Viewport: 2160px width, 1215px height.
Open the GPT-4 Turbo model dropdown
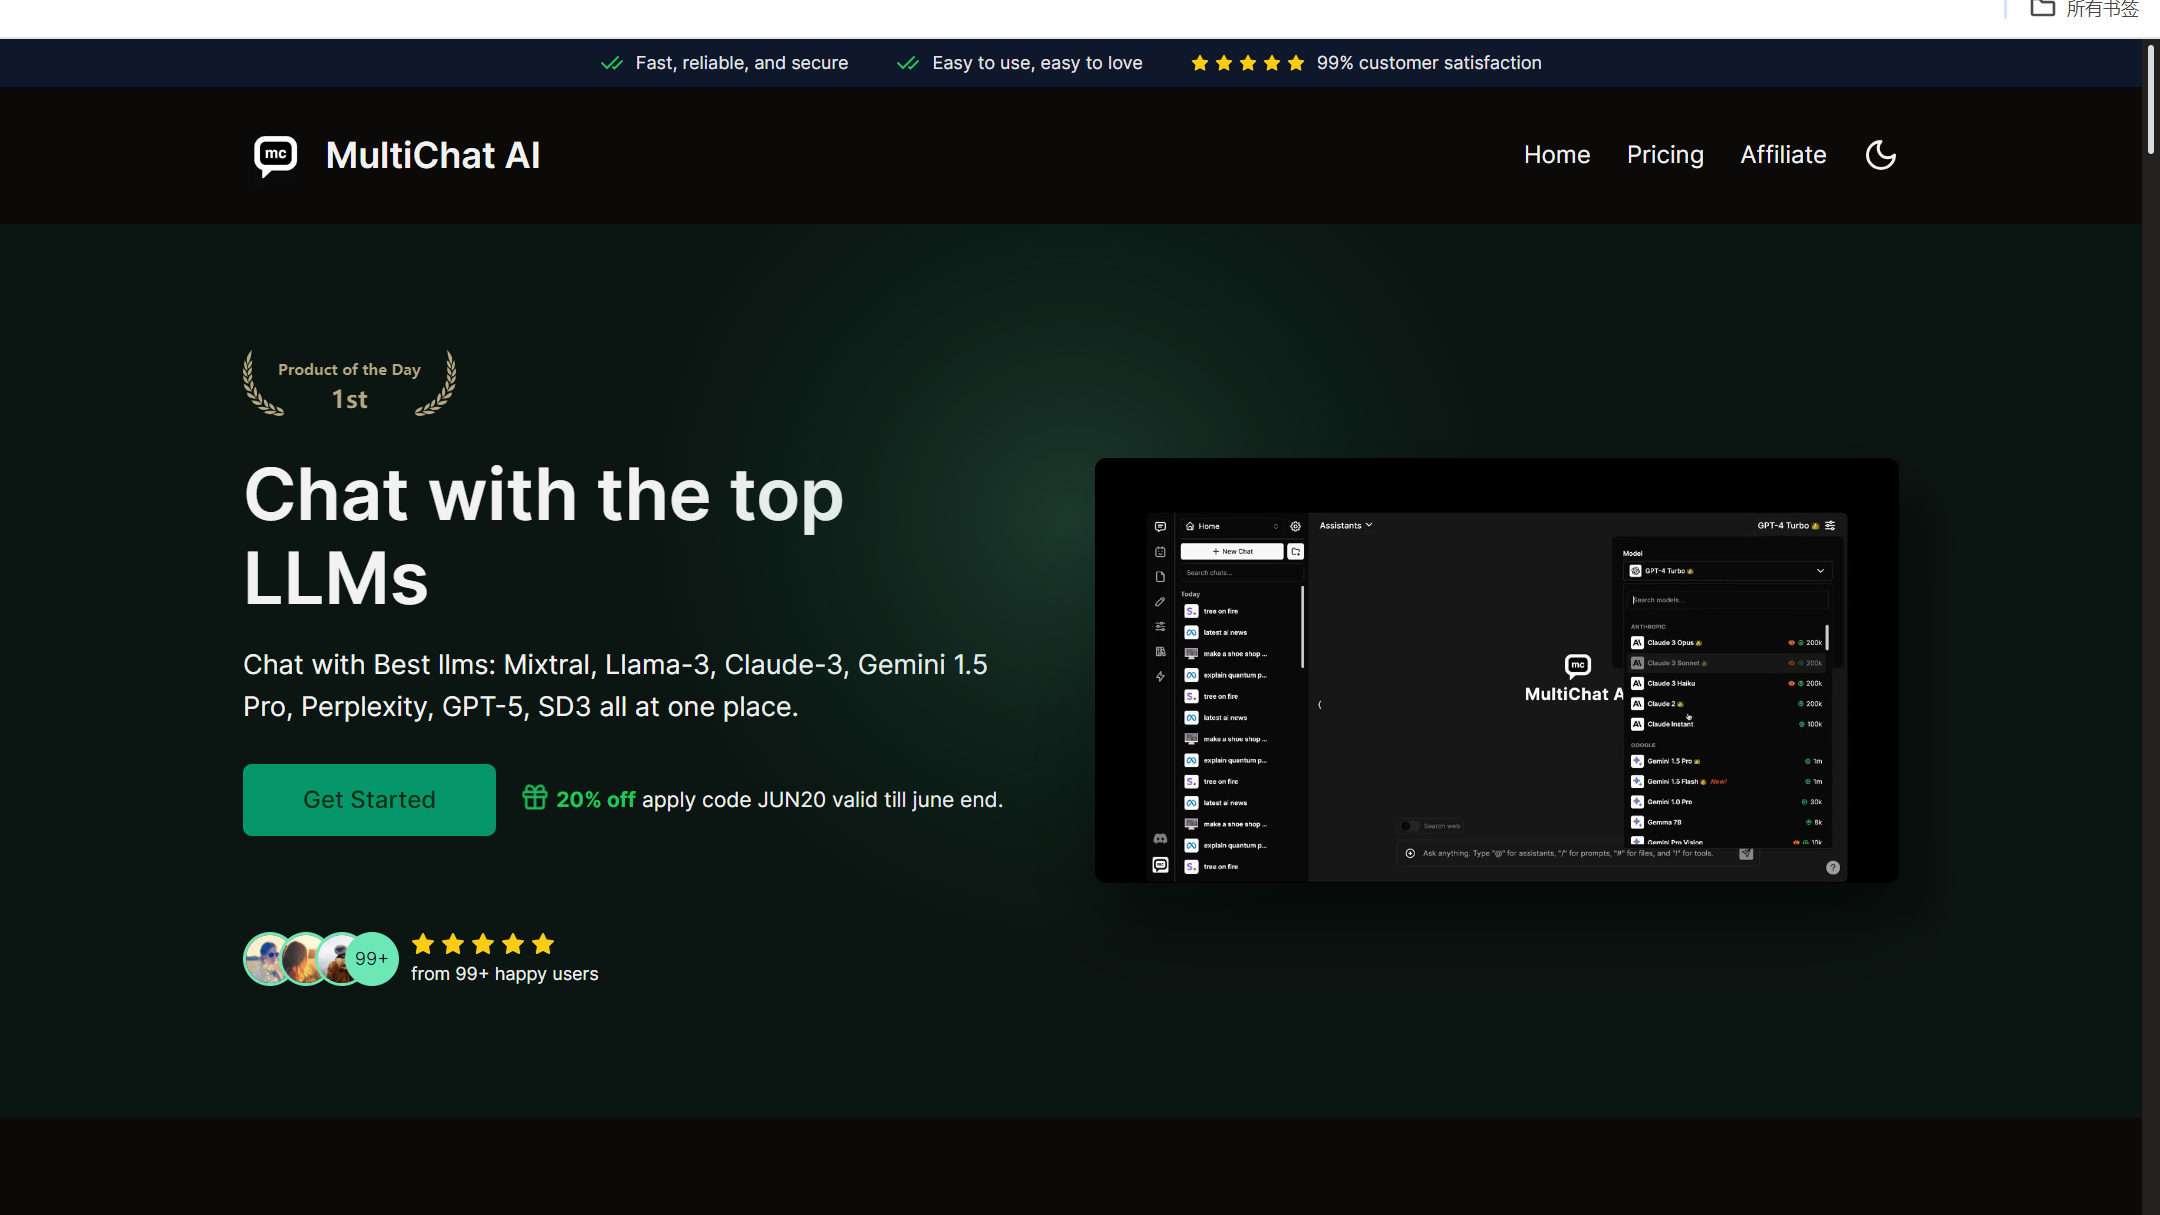(x=1727, y=571)
